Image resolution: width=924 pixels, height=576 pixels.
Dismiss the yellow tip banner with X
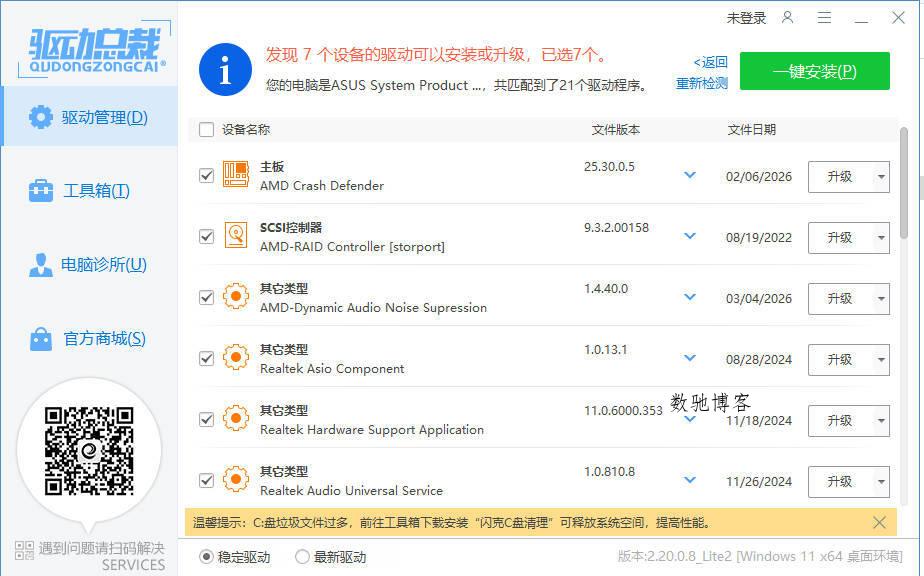point(879,522)
